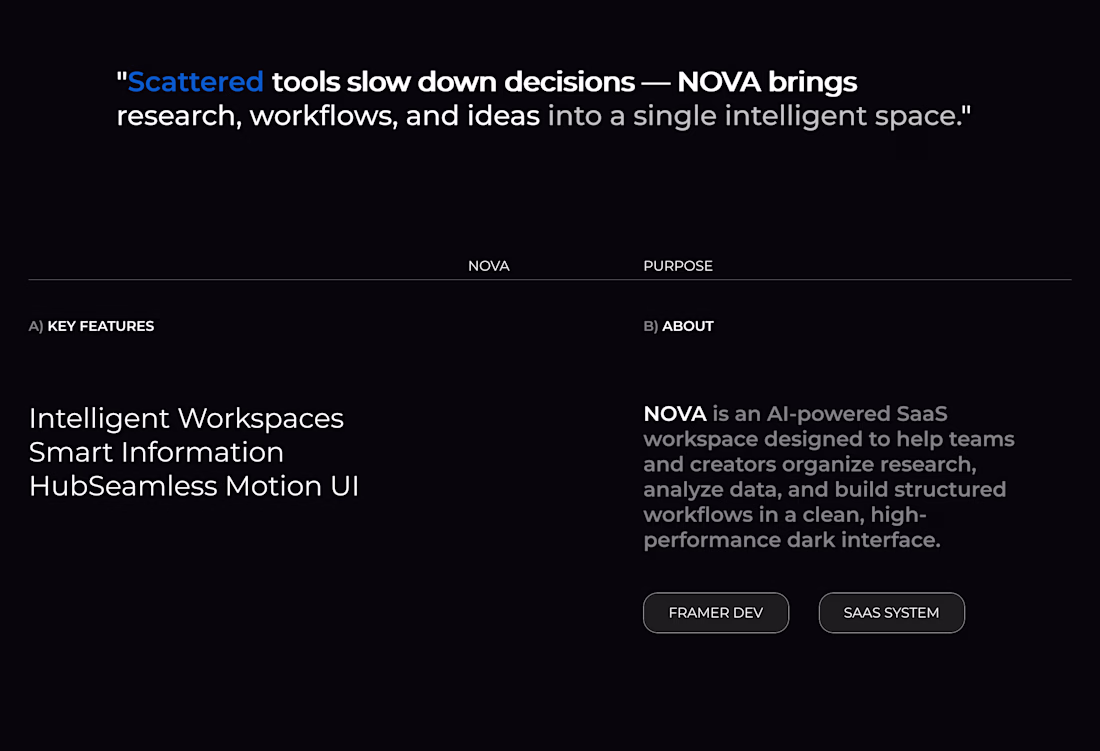The width and height of the screenshot is (1100, 751).
Task: Click 'tools slow down decisions' headline text
Action: (453, 82)
